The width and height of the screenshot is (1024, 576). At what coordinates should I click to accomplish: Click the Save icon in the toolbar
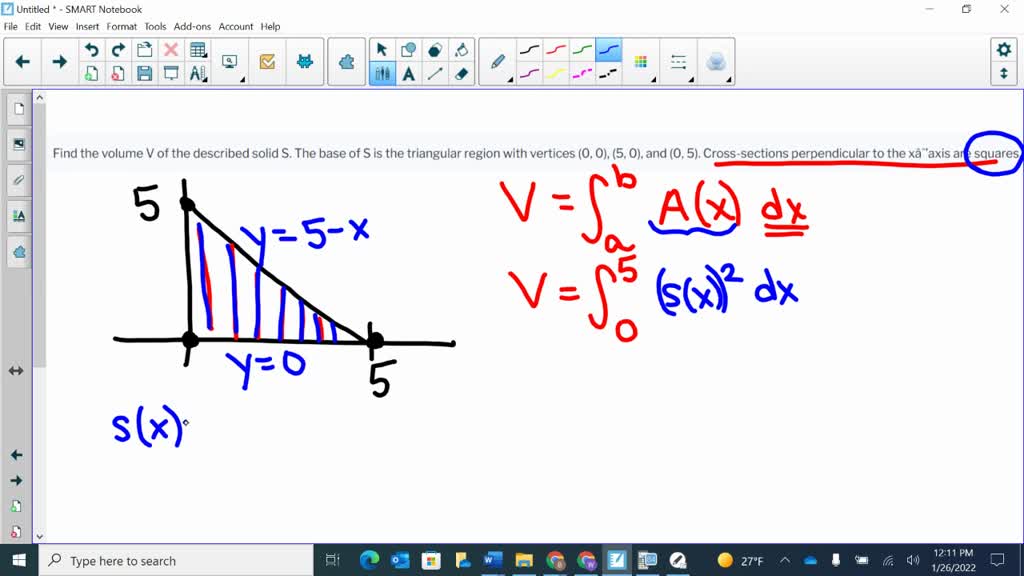click(145, 73)
